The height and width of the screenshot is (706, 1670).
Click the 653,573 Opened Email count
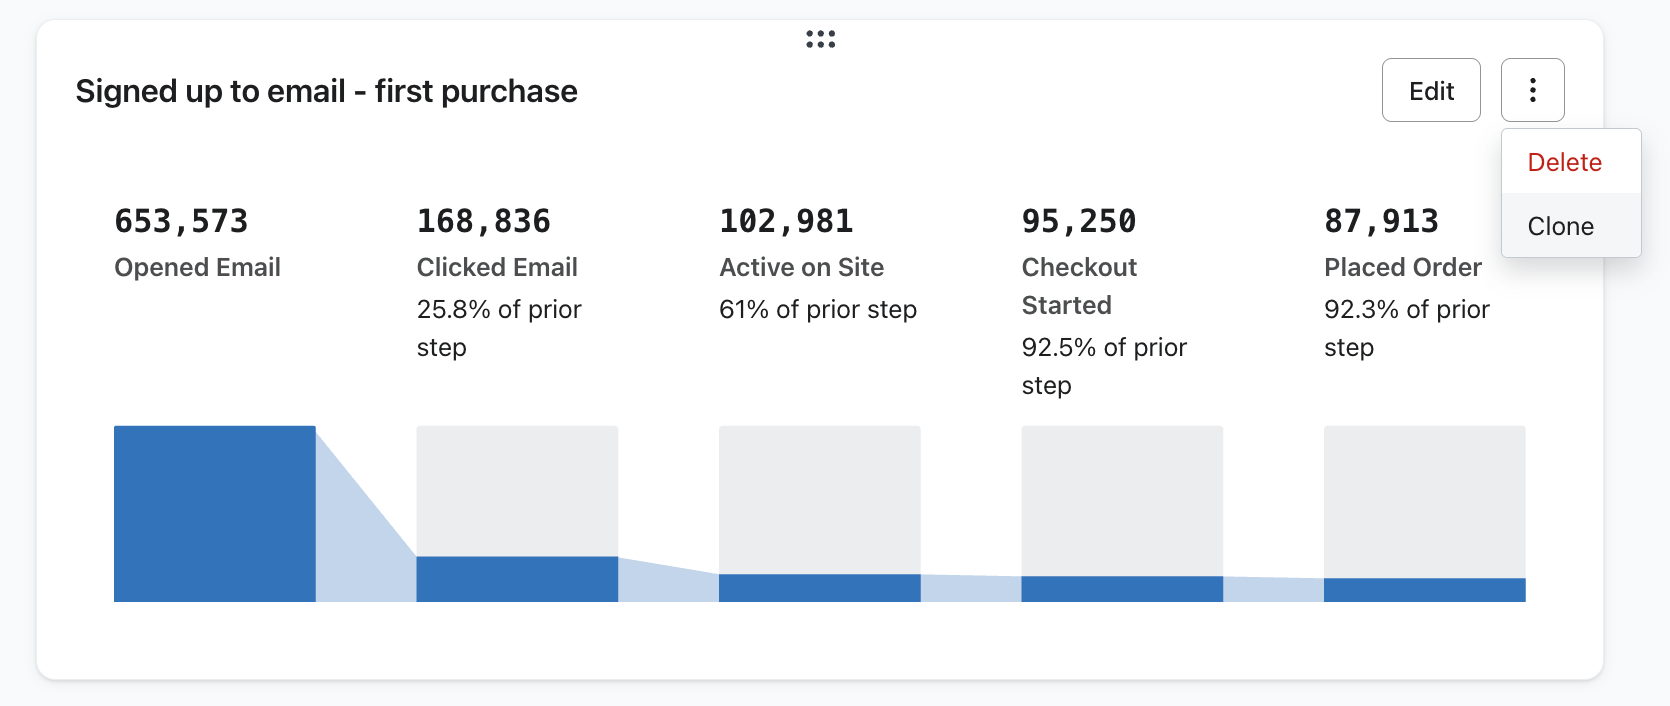181,221
